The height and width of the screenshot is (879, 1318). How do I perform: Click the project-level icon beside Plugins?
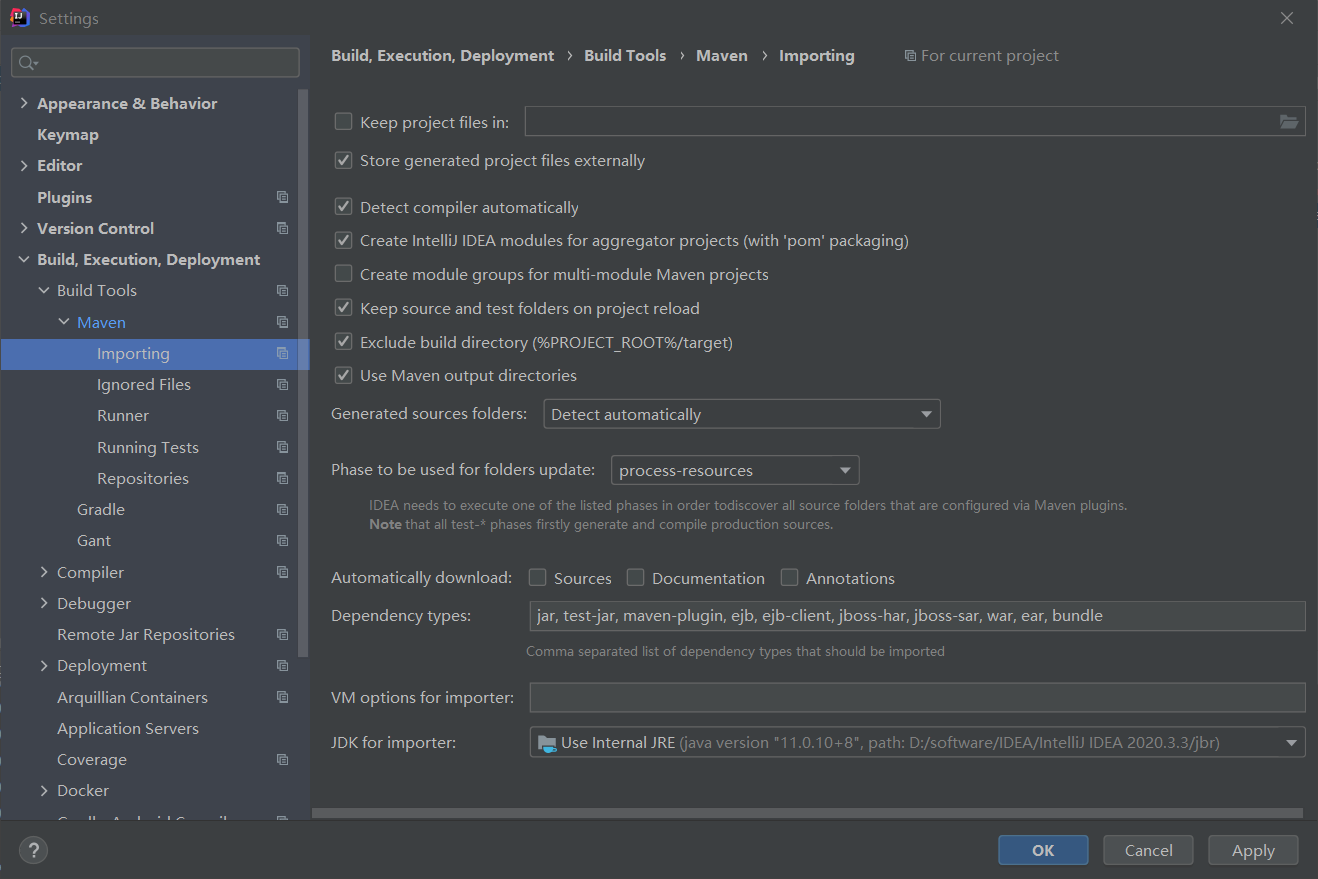coord(283,197)
